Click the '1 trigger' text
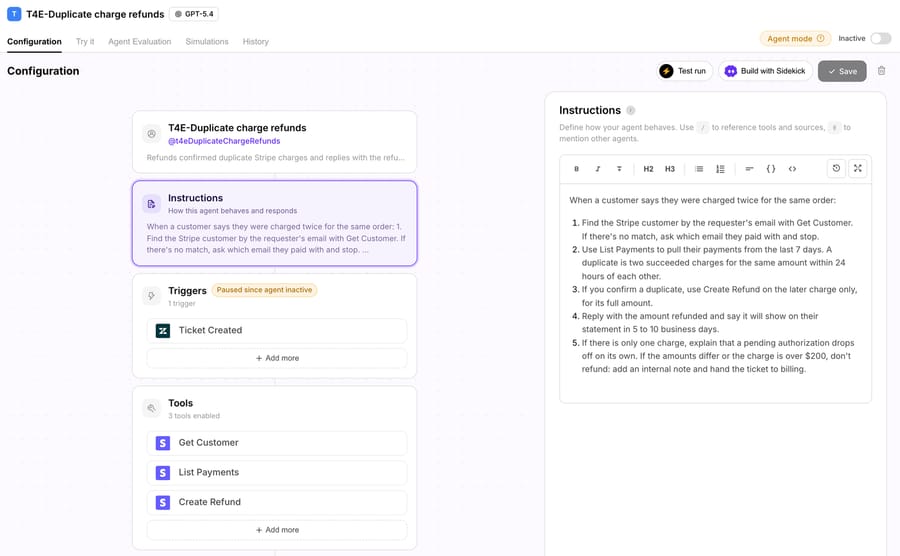The height and width of the screenshot is (556, 900). 182,304
